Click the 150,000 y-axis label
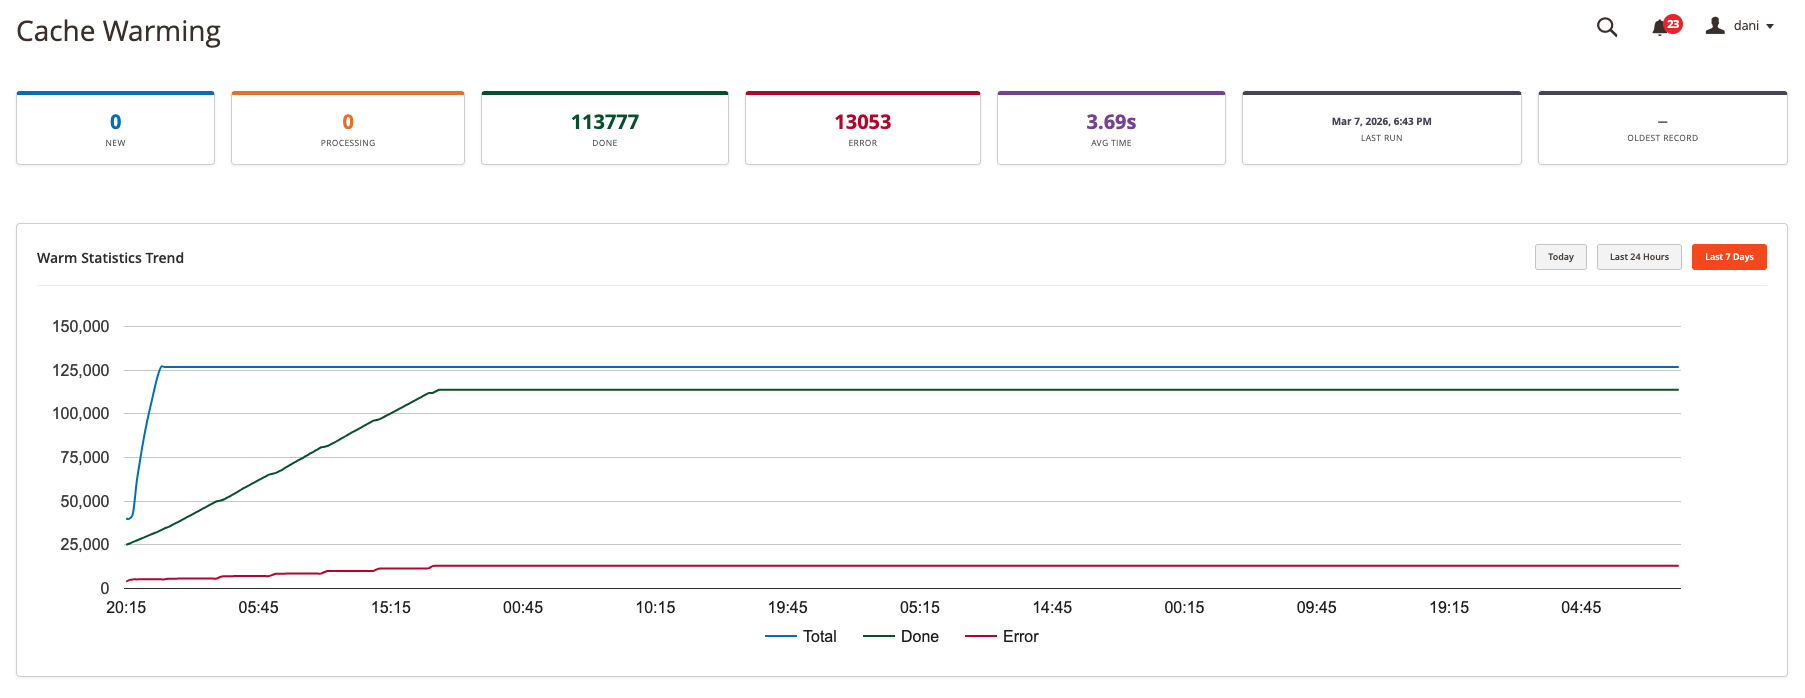 (81, 326)
